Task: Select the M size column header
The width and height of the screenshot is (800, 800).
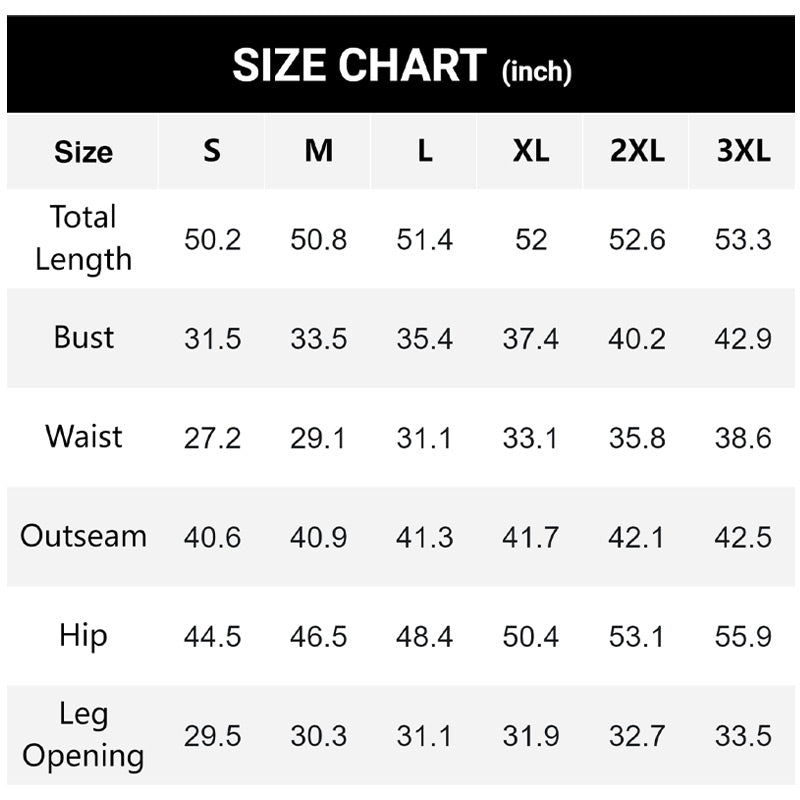Action: click(x=318, y=151)
